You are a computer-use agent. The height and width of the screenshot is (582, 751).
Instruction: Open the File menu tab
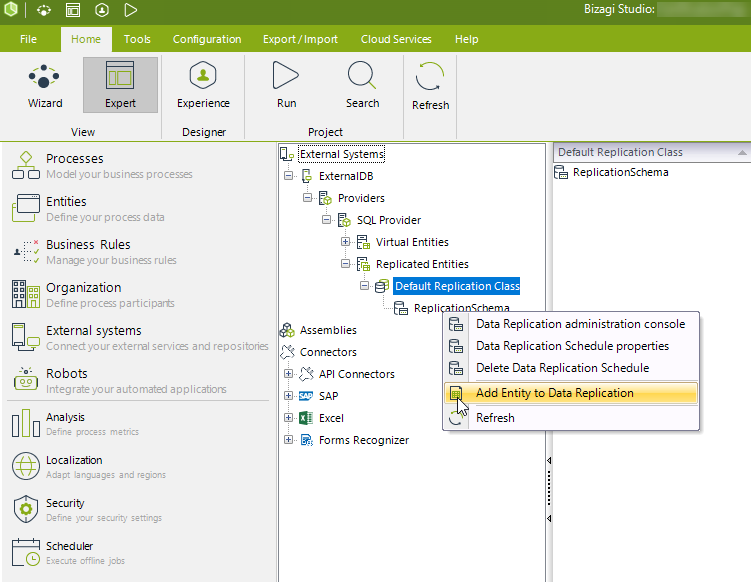(x=28, y=39)
